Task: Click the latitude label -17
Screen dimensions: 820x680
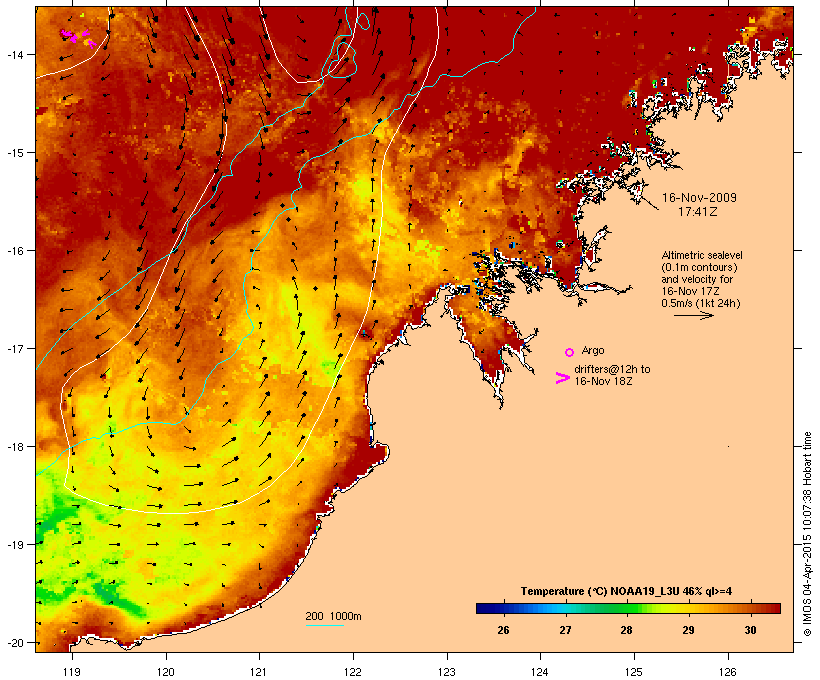Action: click(14, 348)
